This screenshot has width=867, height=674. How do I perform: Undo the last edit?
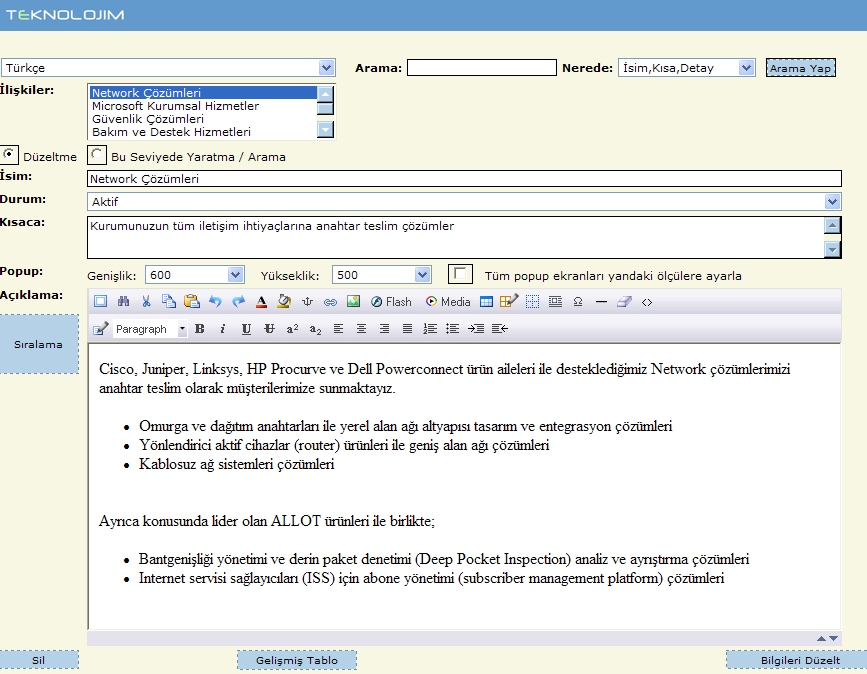point(215,301)
